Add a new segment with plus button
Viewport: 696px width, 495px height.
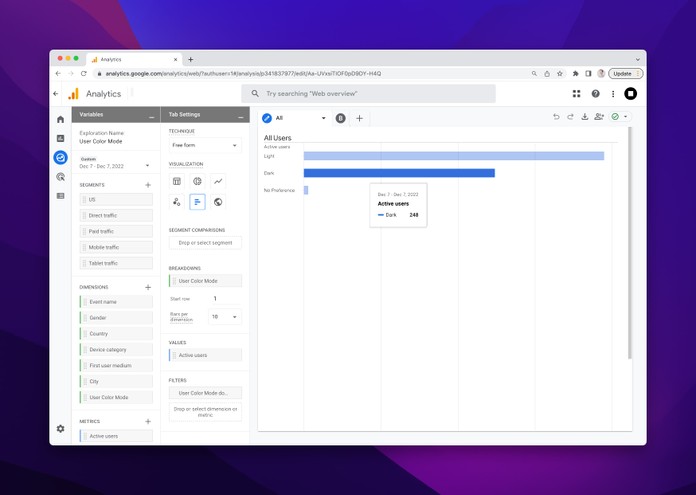coord(148,185)
